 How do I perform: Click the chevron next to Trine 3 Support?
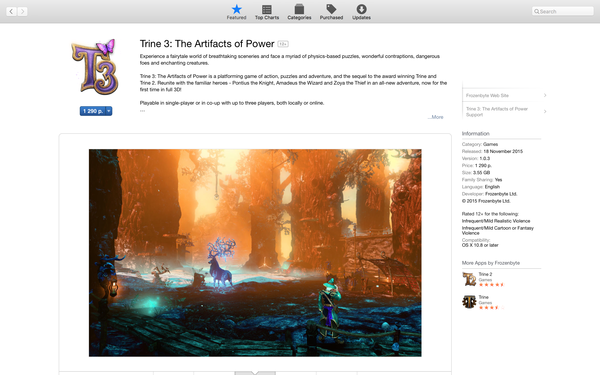pyautogui.click(x=545, y=111)
